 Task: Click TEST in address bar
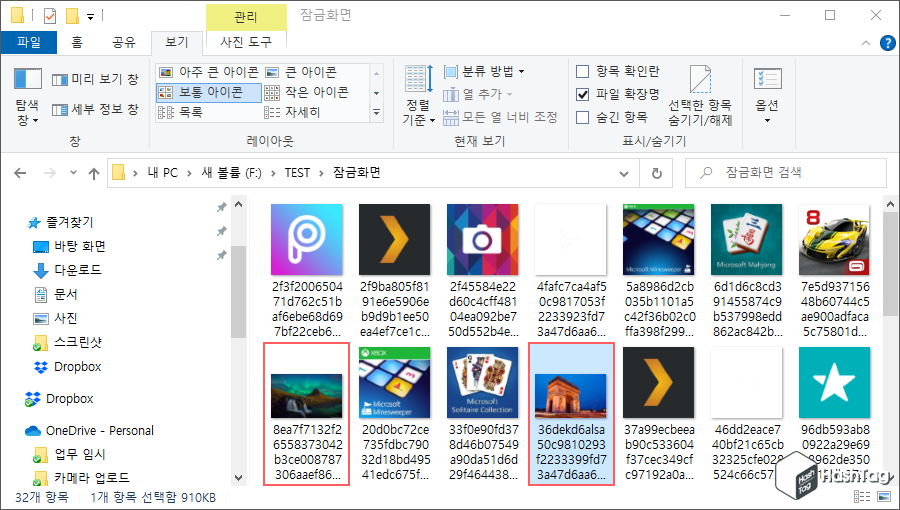(297, 173)
